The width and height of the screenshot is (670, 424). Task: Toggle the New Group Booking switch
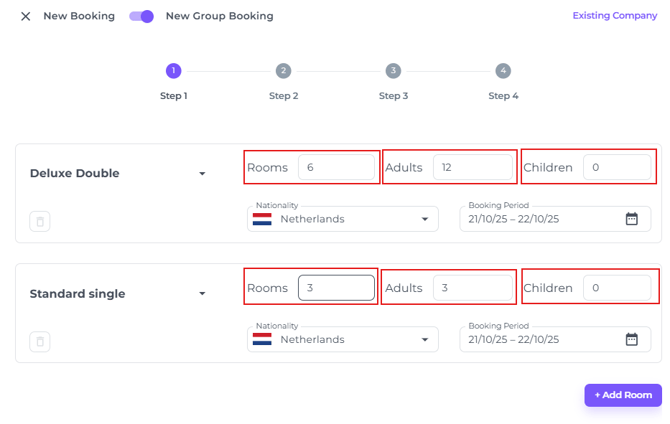(x=142, y=16)
